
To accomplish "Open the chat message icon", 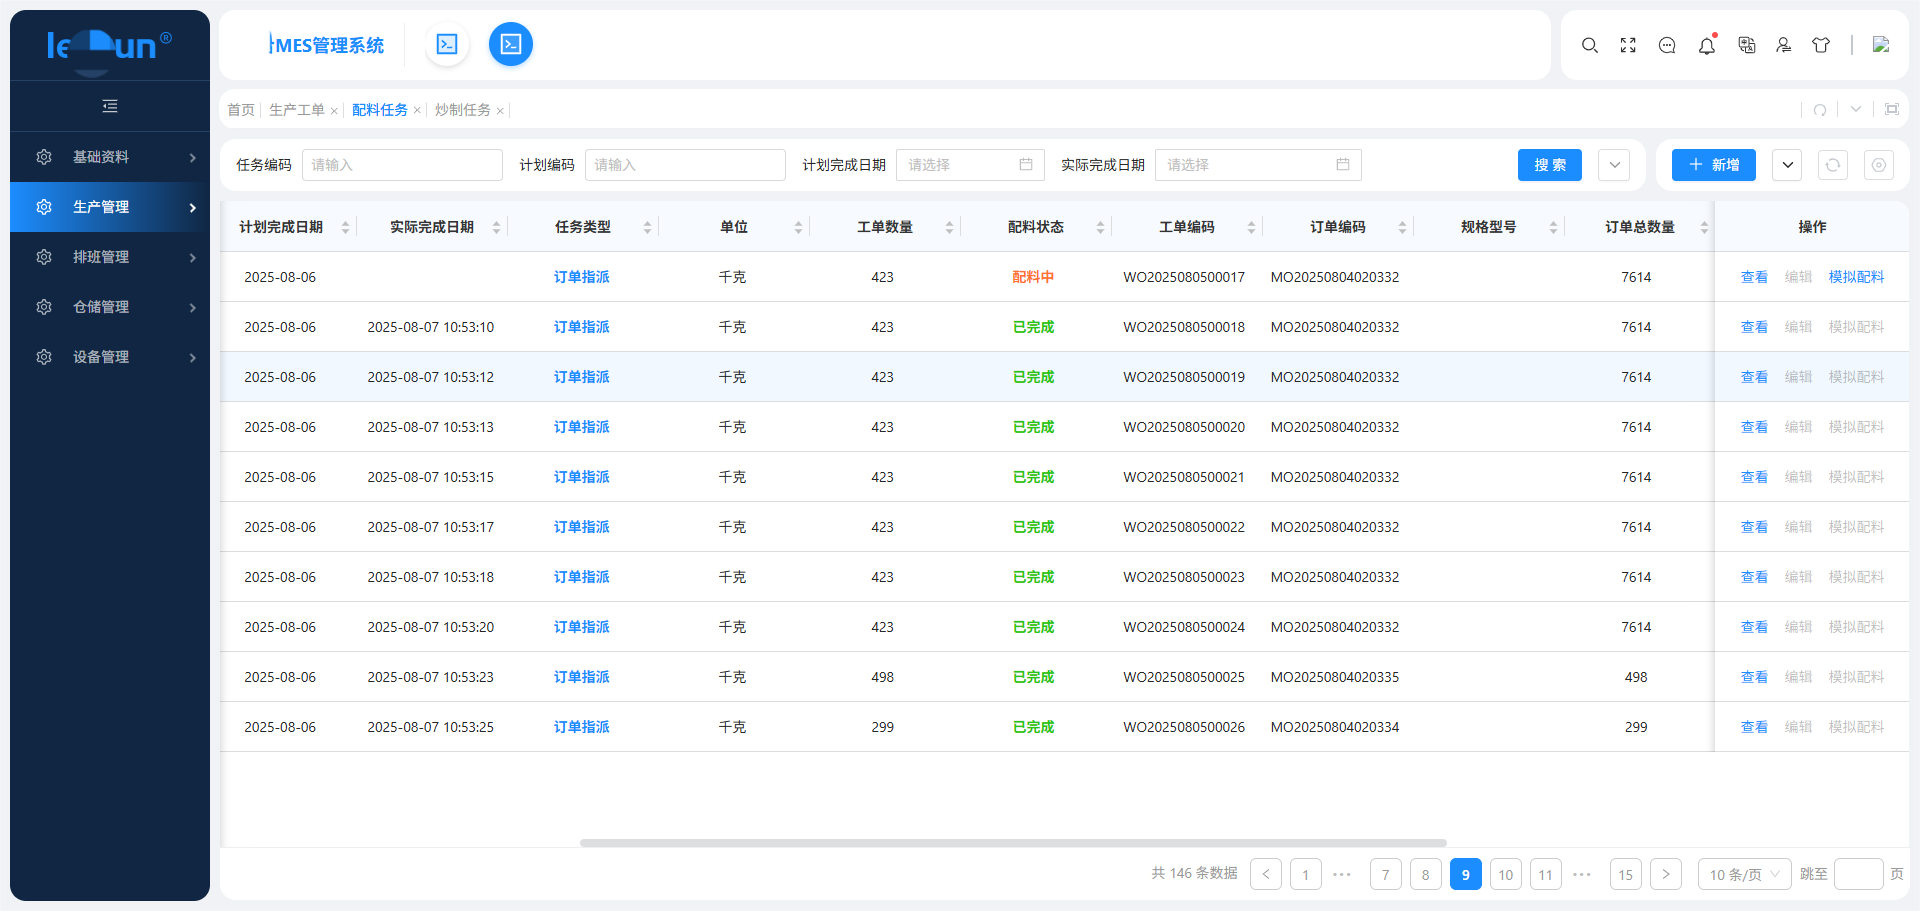I will tap(1667, 45).
